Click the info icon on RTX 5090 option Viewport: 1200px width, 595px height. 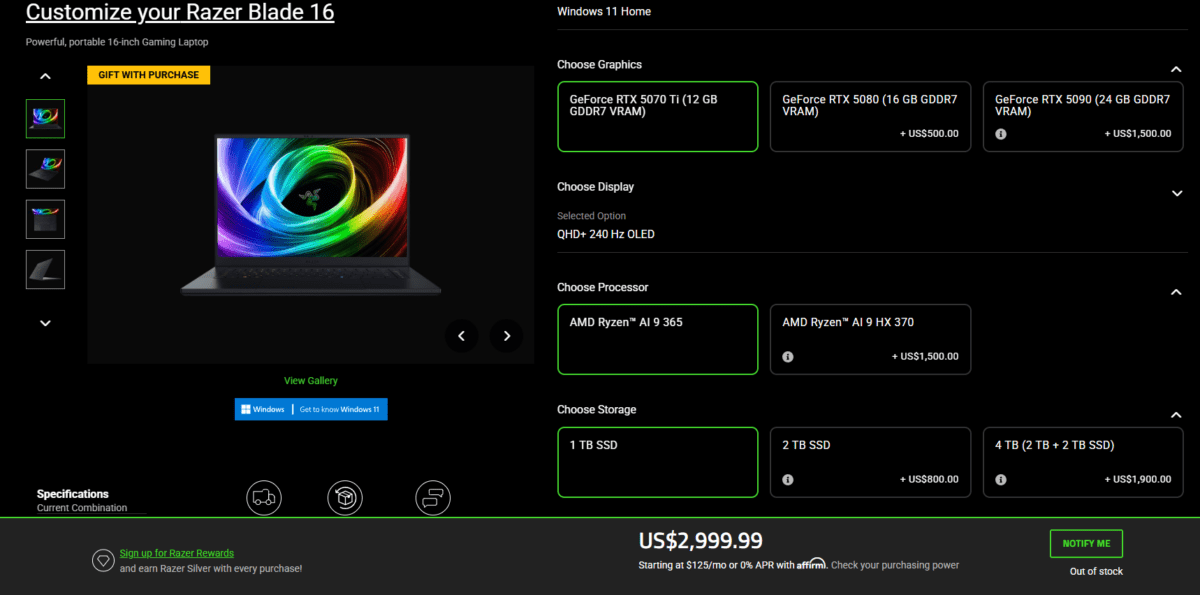tap(1001, 134)
